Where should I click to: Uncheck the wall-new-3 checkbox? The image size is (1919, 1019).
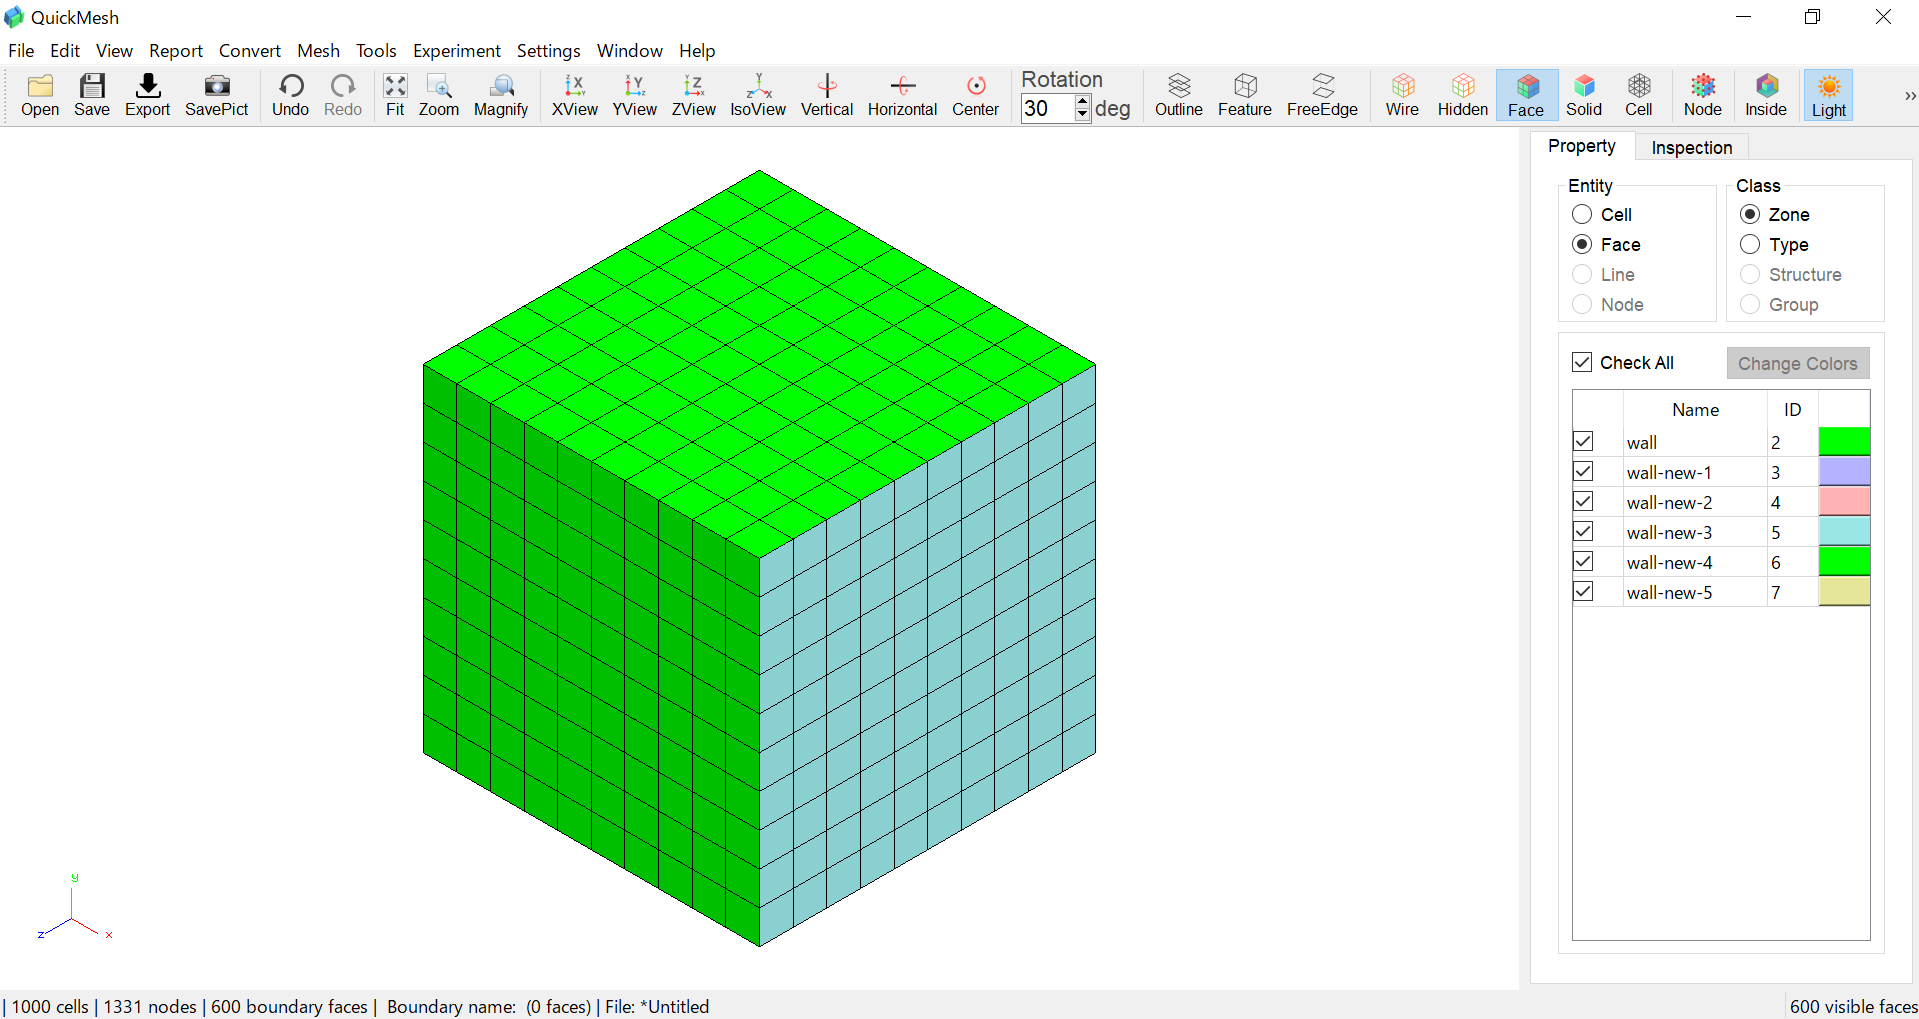(1583, 531)
